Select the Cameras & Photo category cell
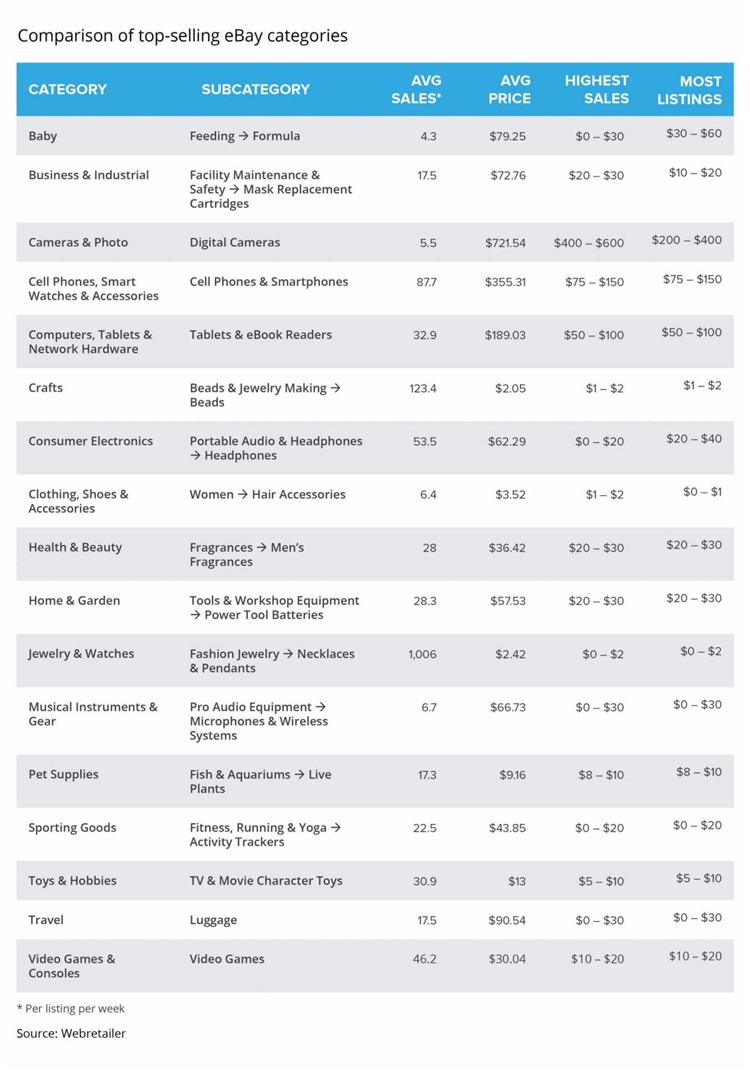 pos(78,243)
